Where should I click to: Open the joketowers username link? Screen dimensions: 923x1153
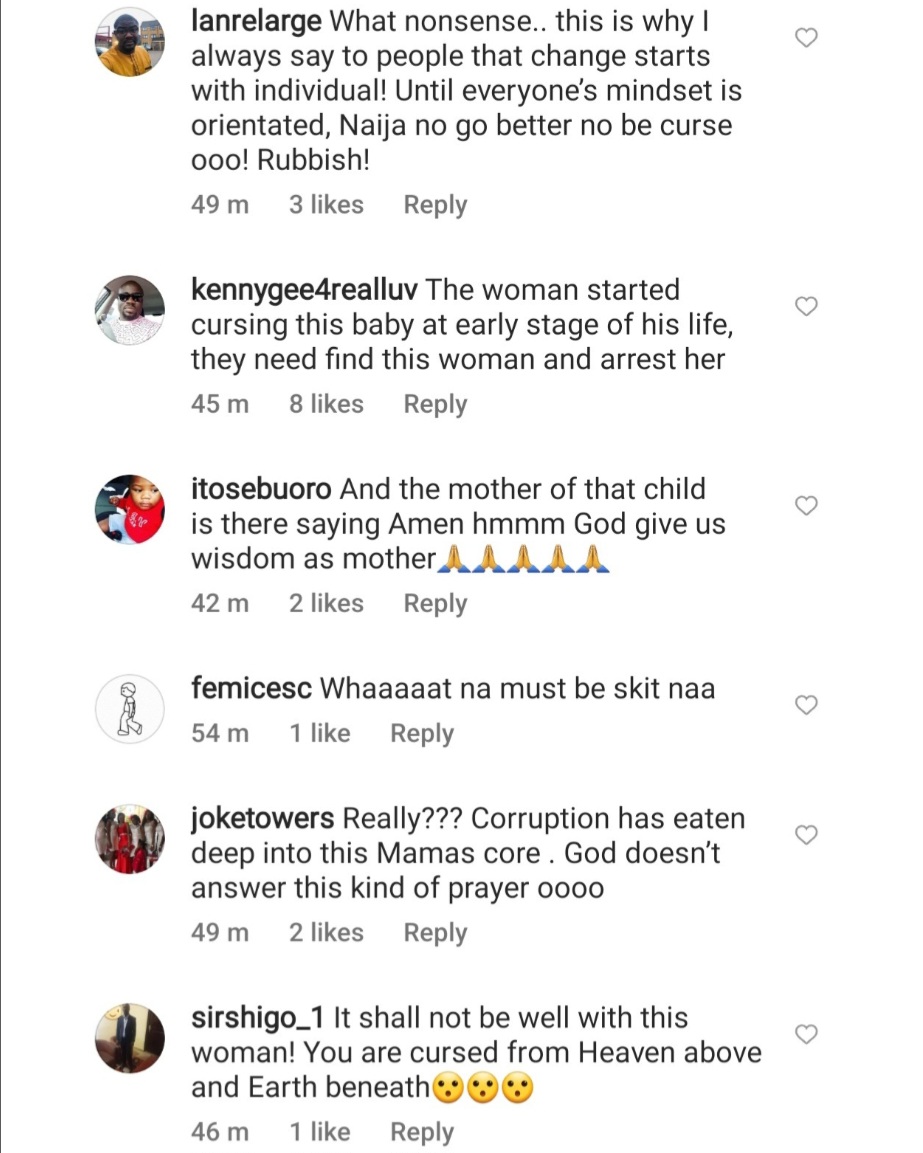(262, 819)
